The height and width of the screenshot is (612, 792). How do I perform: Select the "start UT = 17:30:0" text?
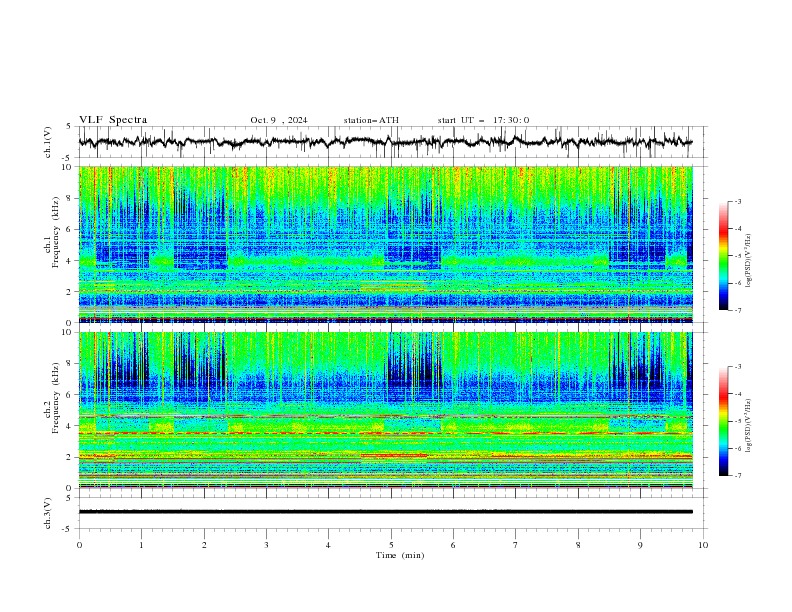coord(483,120)
